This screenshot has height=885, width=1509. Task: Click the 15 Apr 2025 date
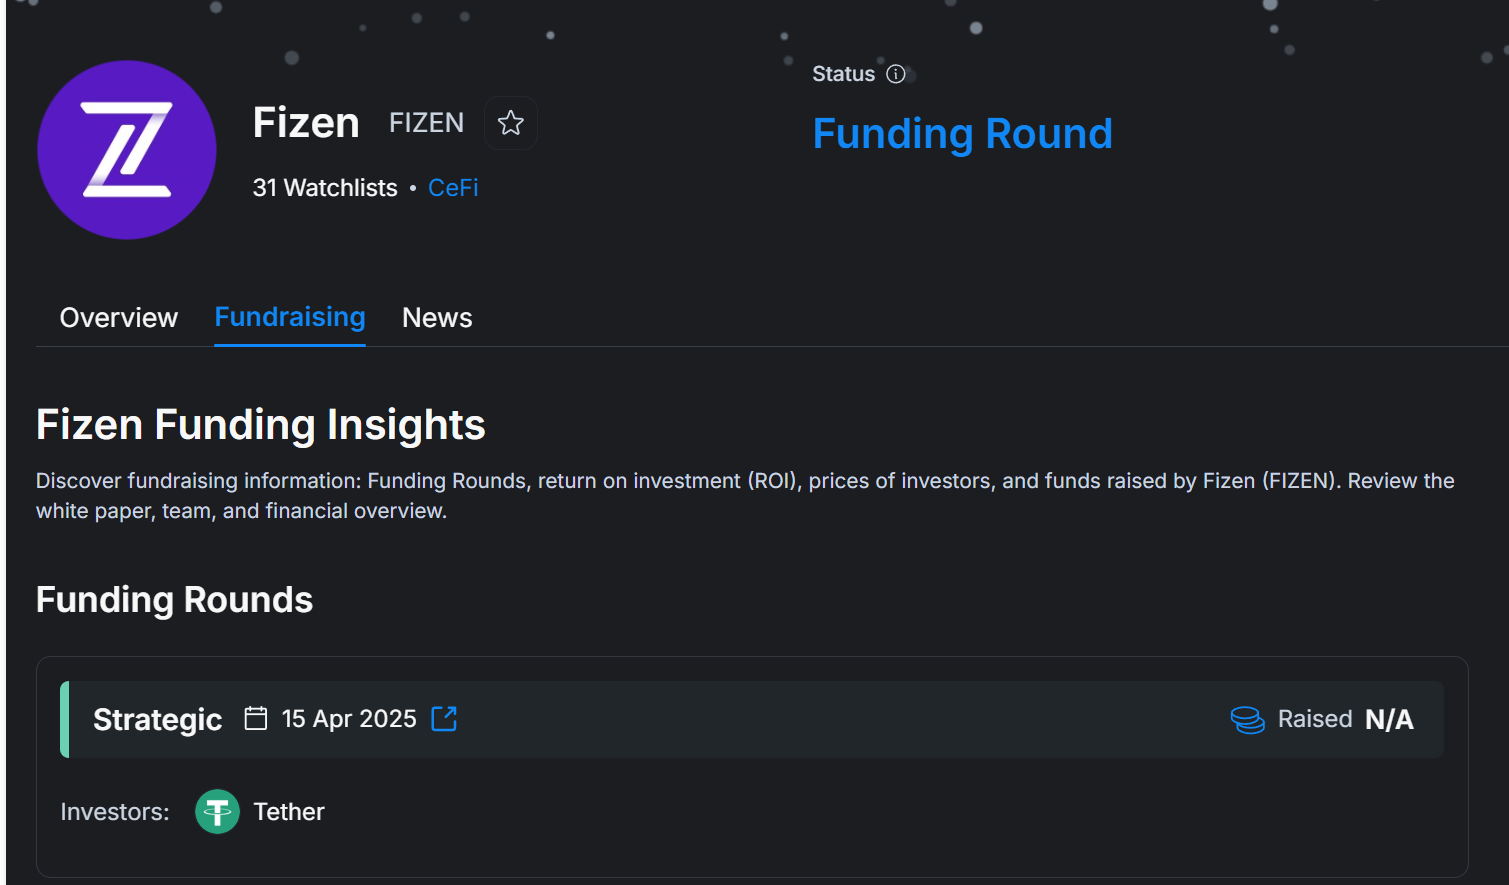coord(349,719)
